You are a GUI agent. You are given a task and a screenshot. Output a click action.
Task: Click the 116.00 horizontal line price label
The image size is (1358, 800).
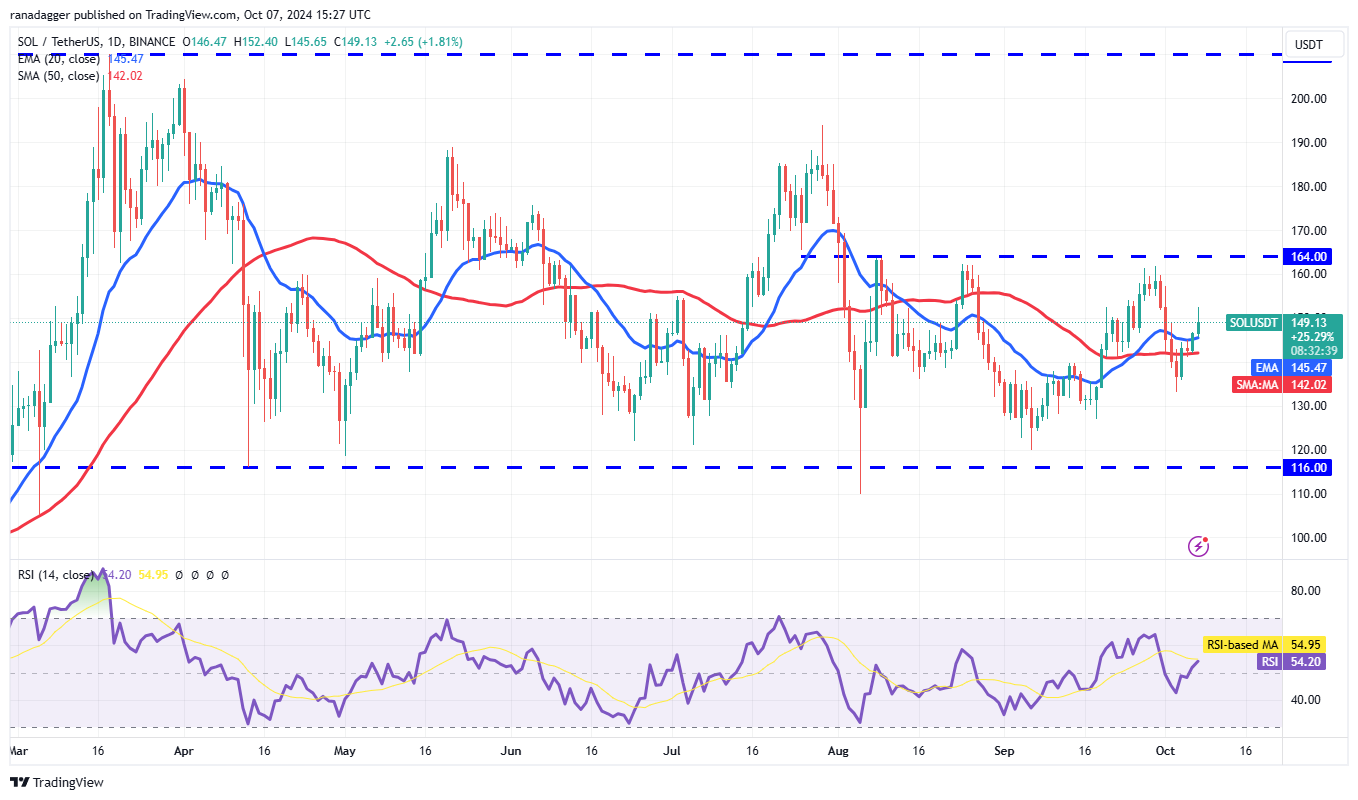(x=1308, y=468)
